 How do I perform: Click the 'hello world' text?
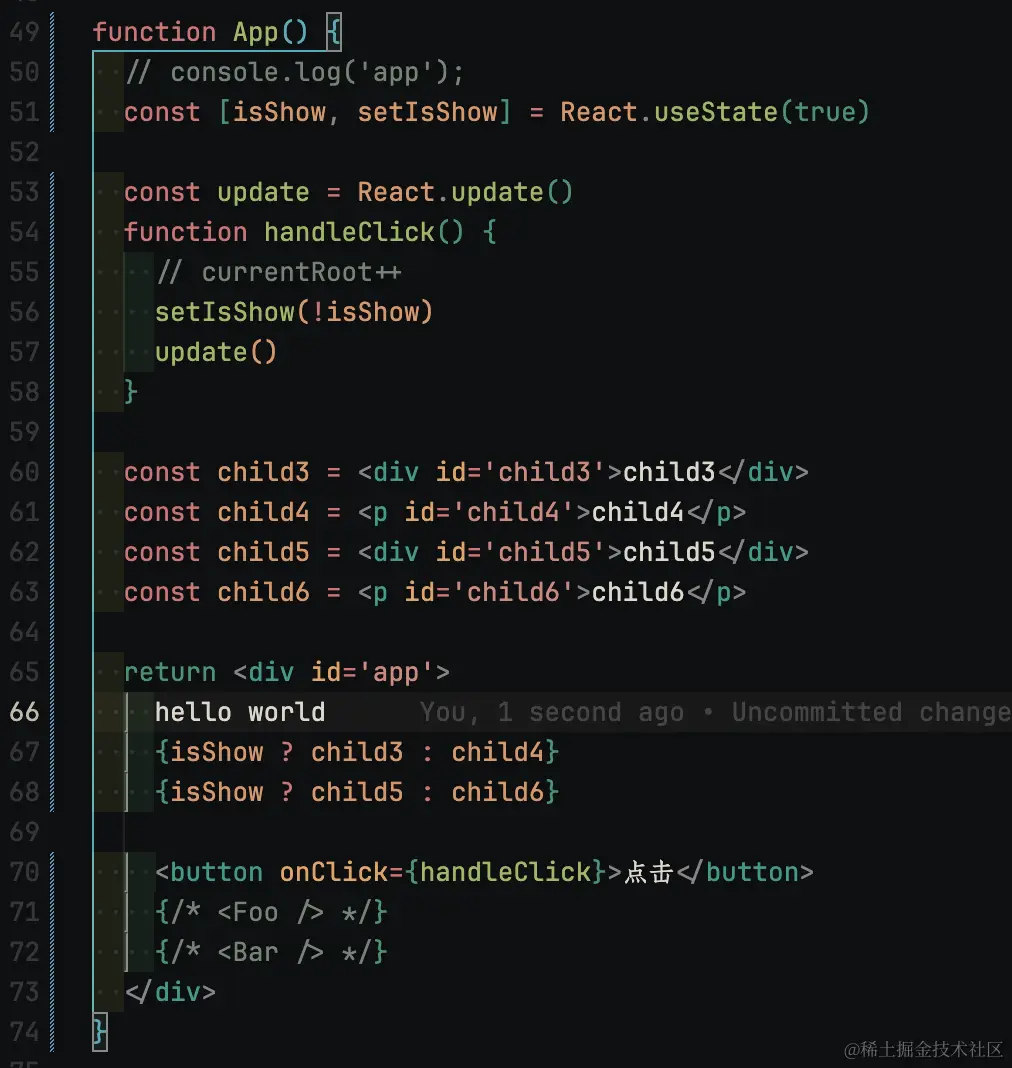240,712
